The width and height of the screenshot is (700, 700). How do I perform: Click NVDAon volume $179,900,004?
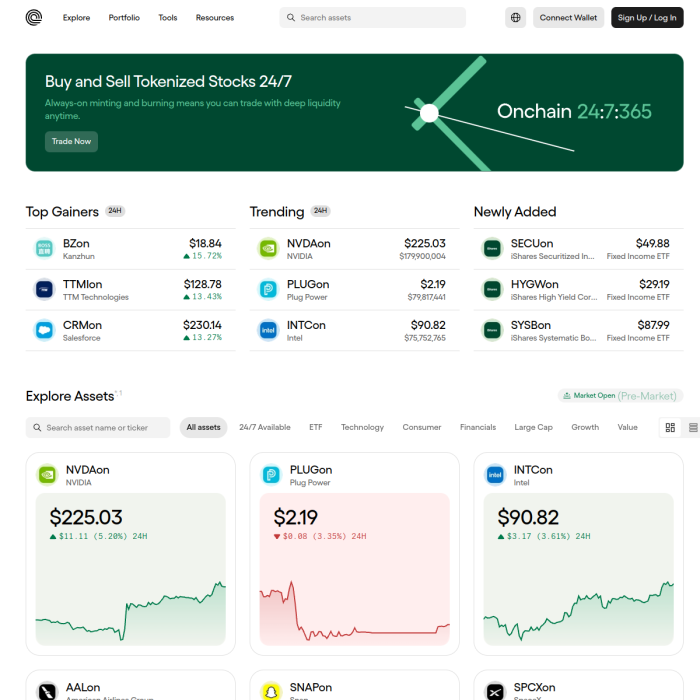click(422, 256)
